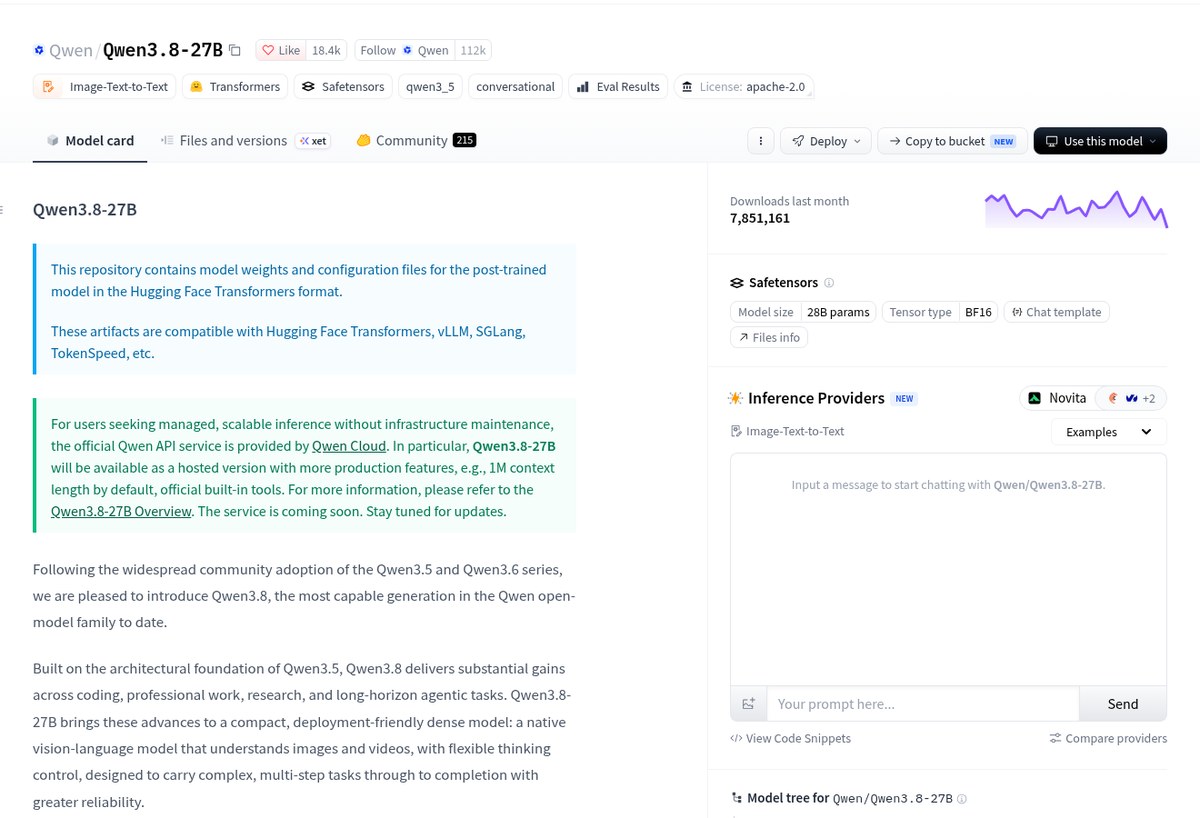Viewport: 1200px width, 818px height.
Task: Click the info icon beside Model tree
Action: (962, 799)
